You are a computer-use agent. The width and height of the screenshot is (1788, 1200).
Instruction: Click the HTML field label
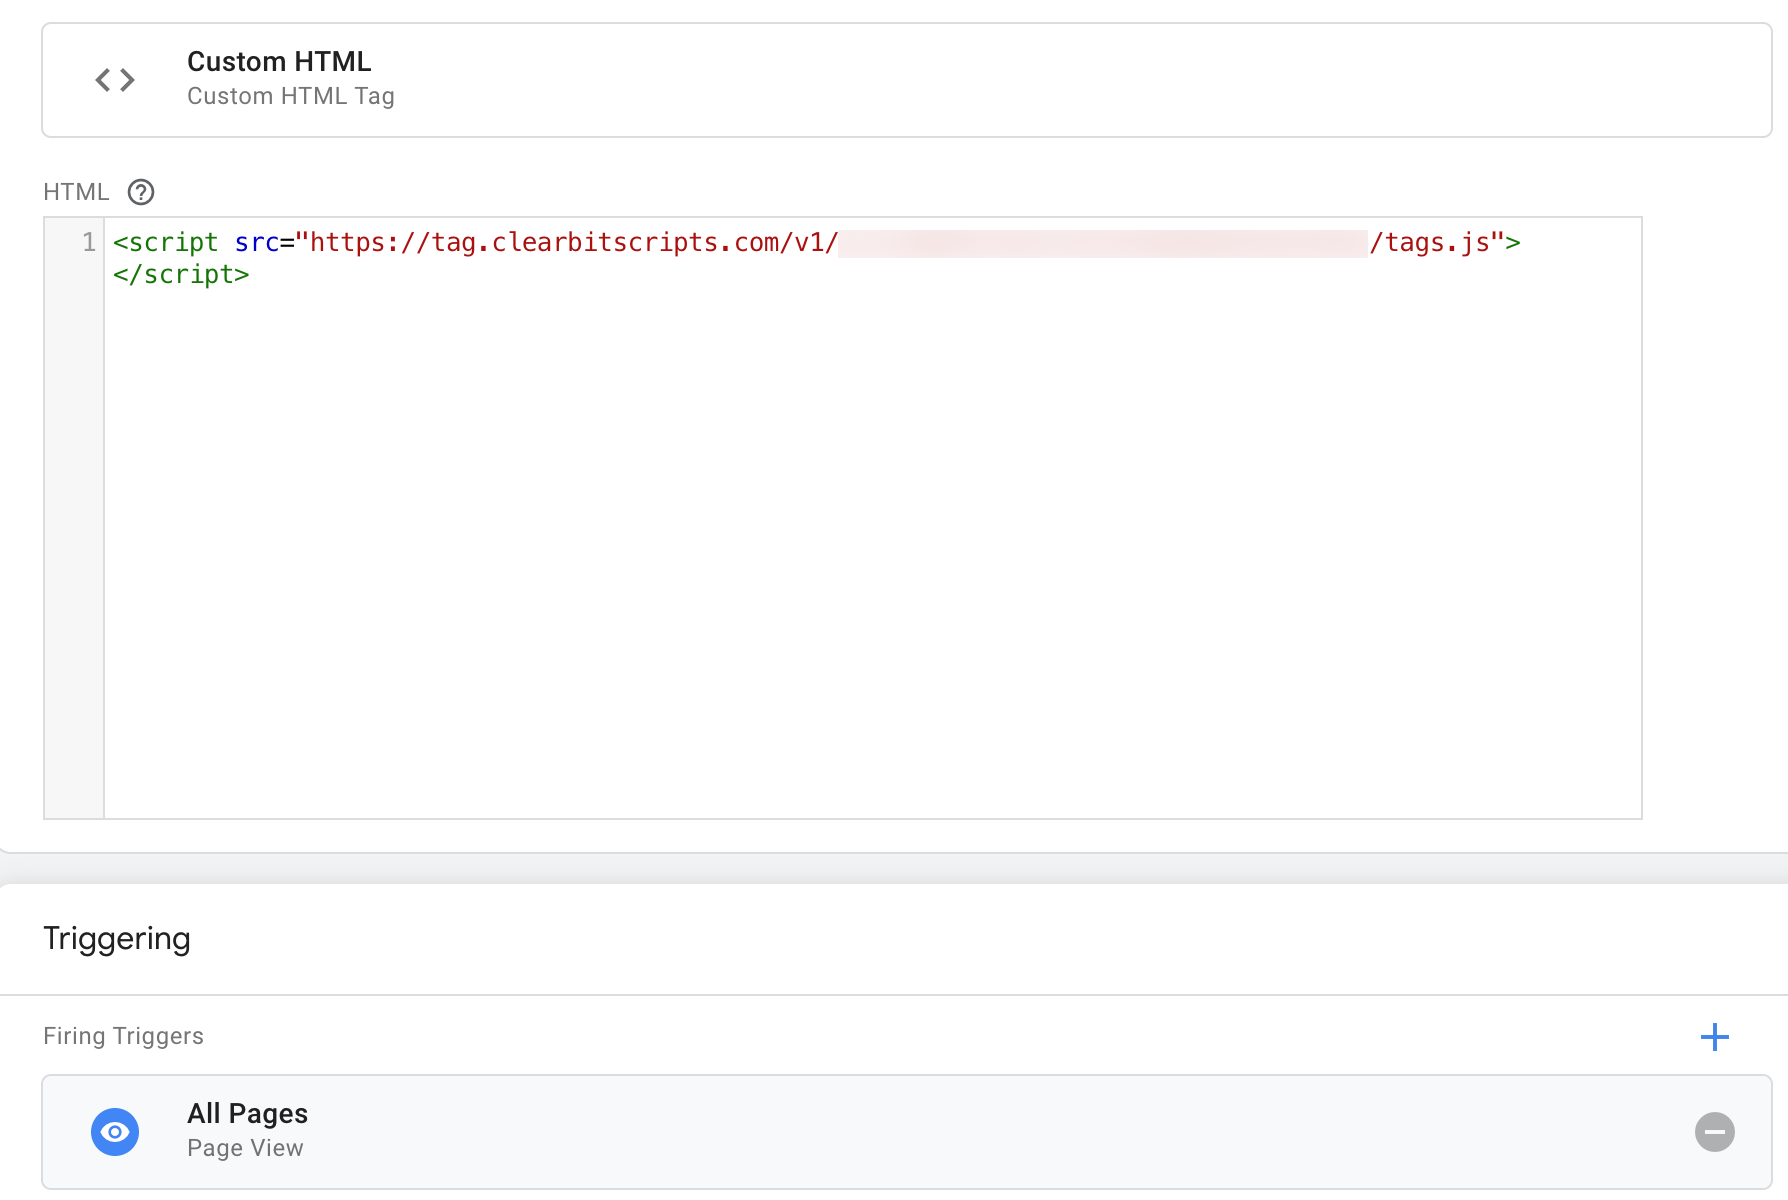(x=76, y=192)
